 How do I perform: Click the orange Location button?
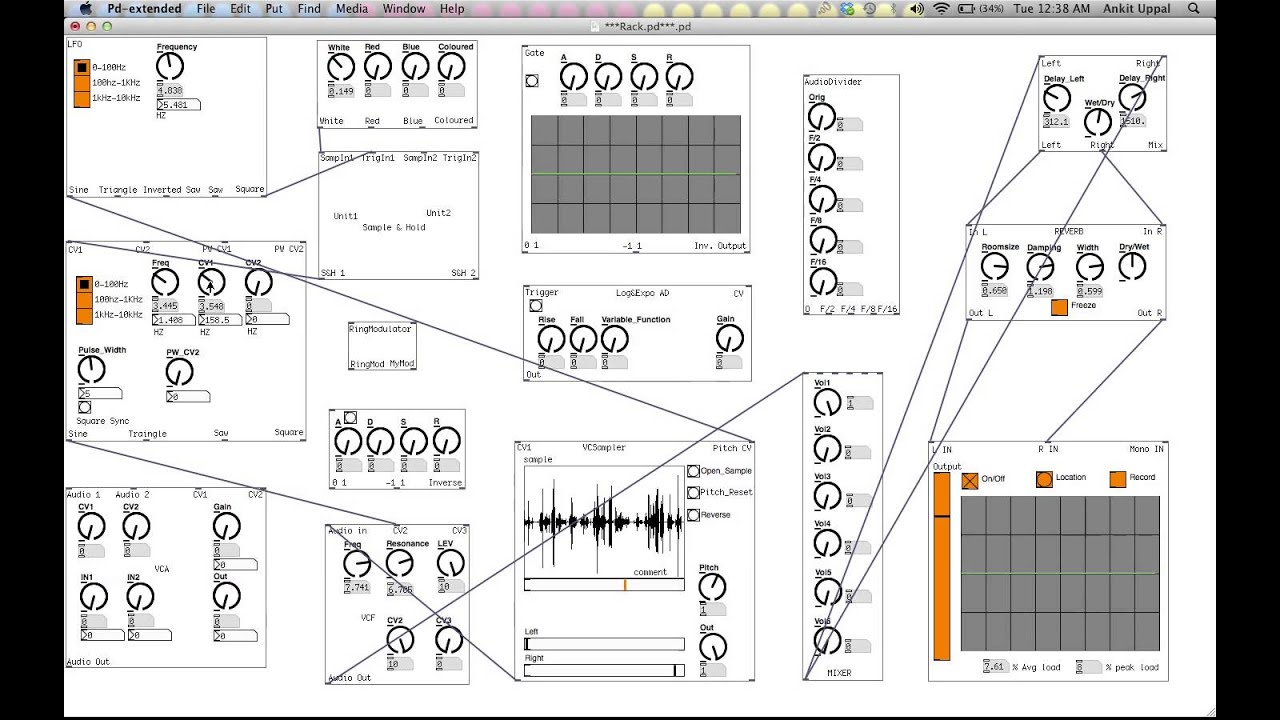point(1044,479)
